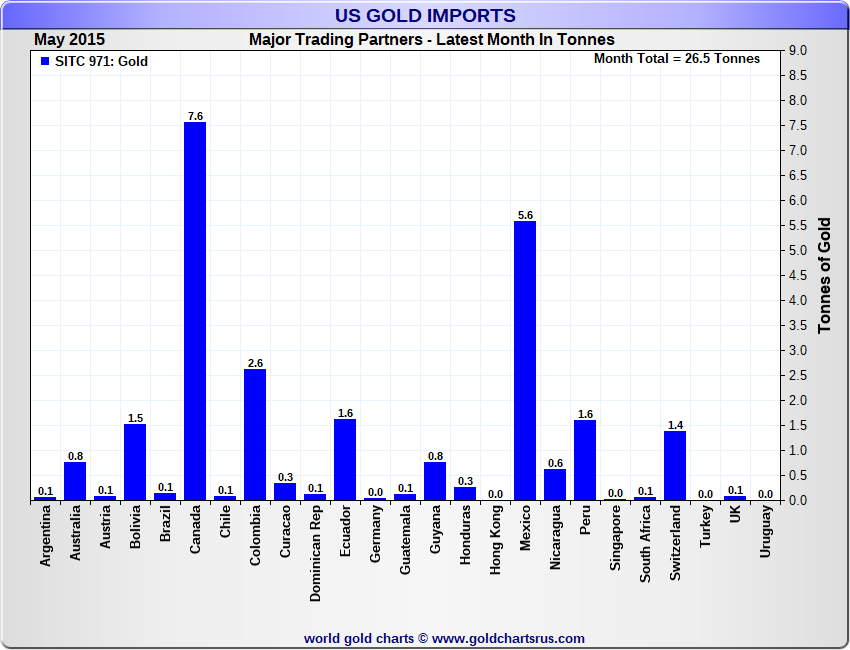850x650 pixels.
Task: Click the Canada axis label
Action: click(x=195, y=529)
